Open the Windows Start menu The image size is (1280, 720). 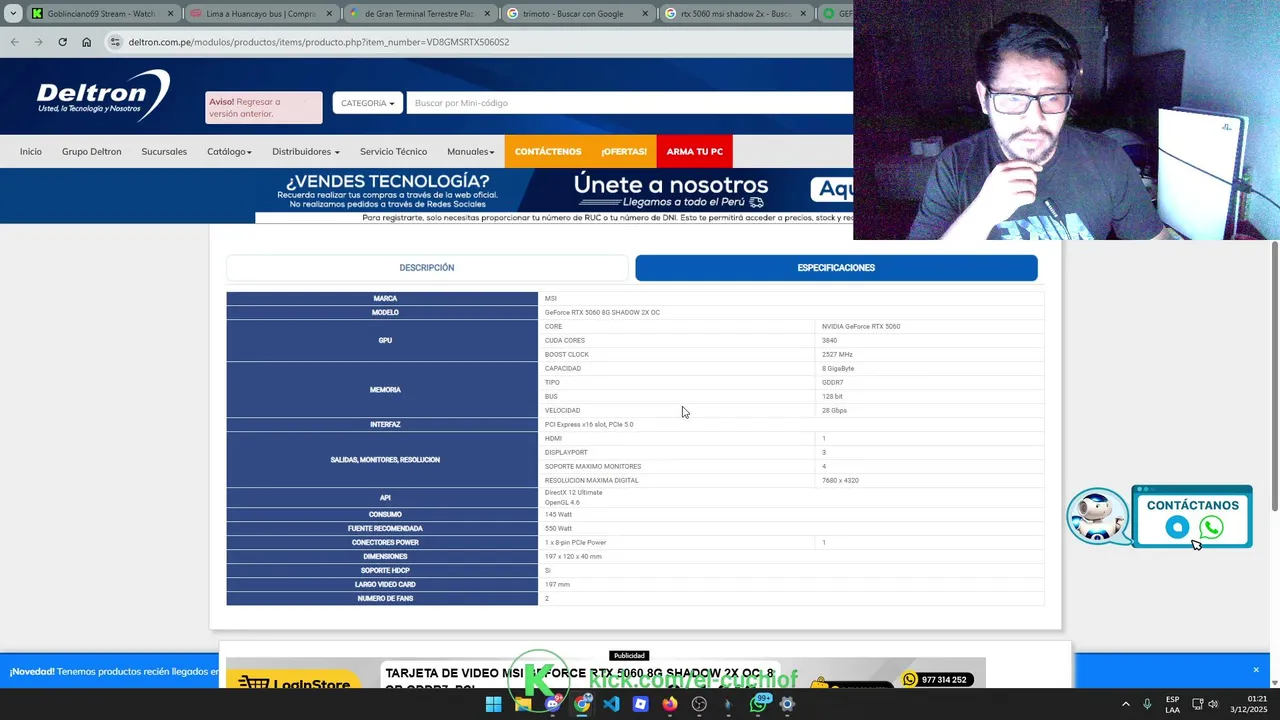pos(493,704)
